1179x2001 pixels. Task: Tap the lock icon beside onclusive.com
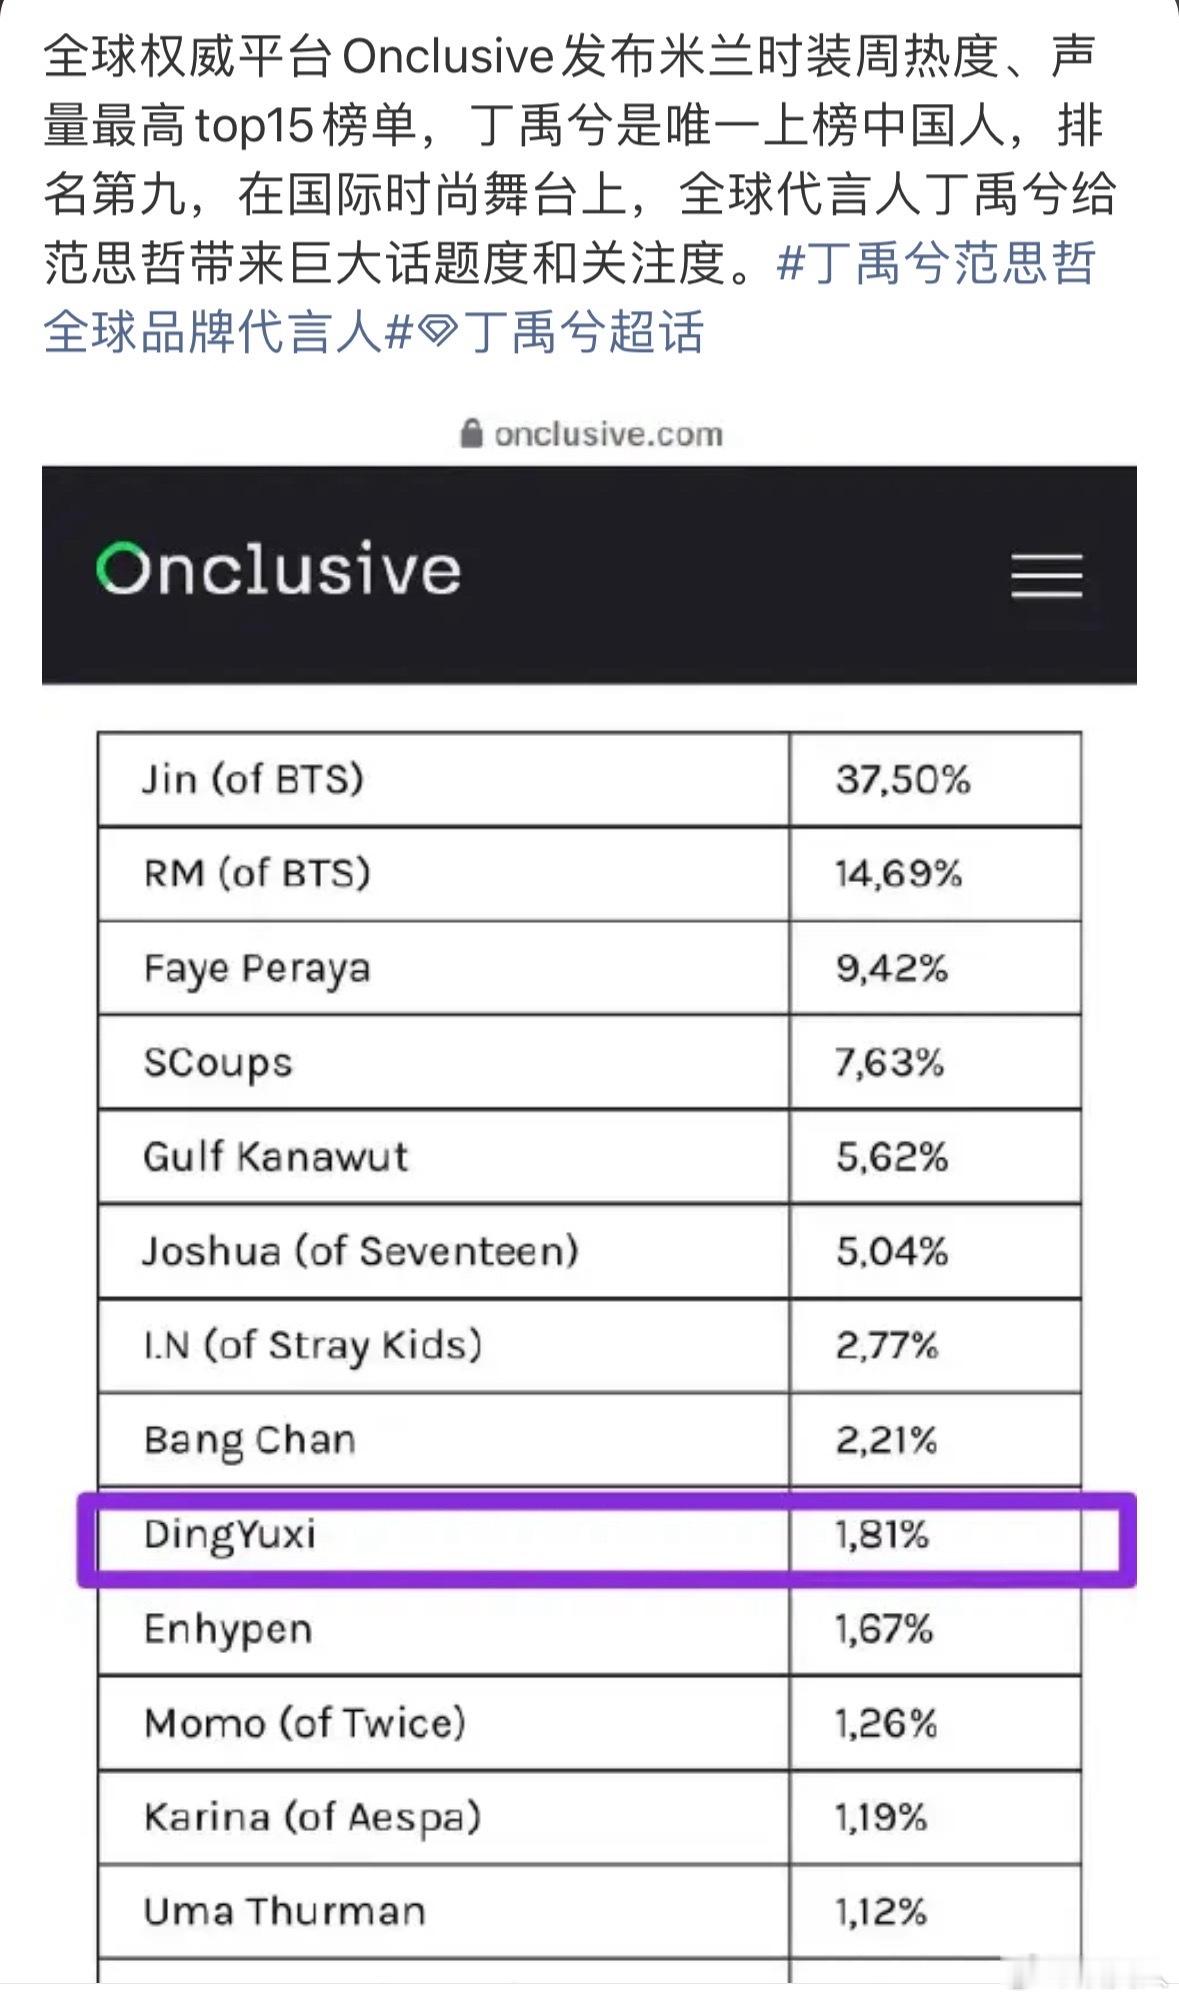coord(471,433)
